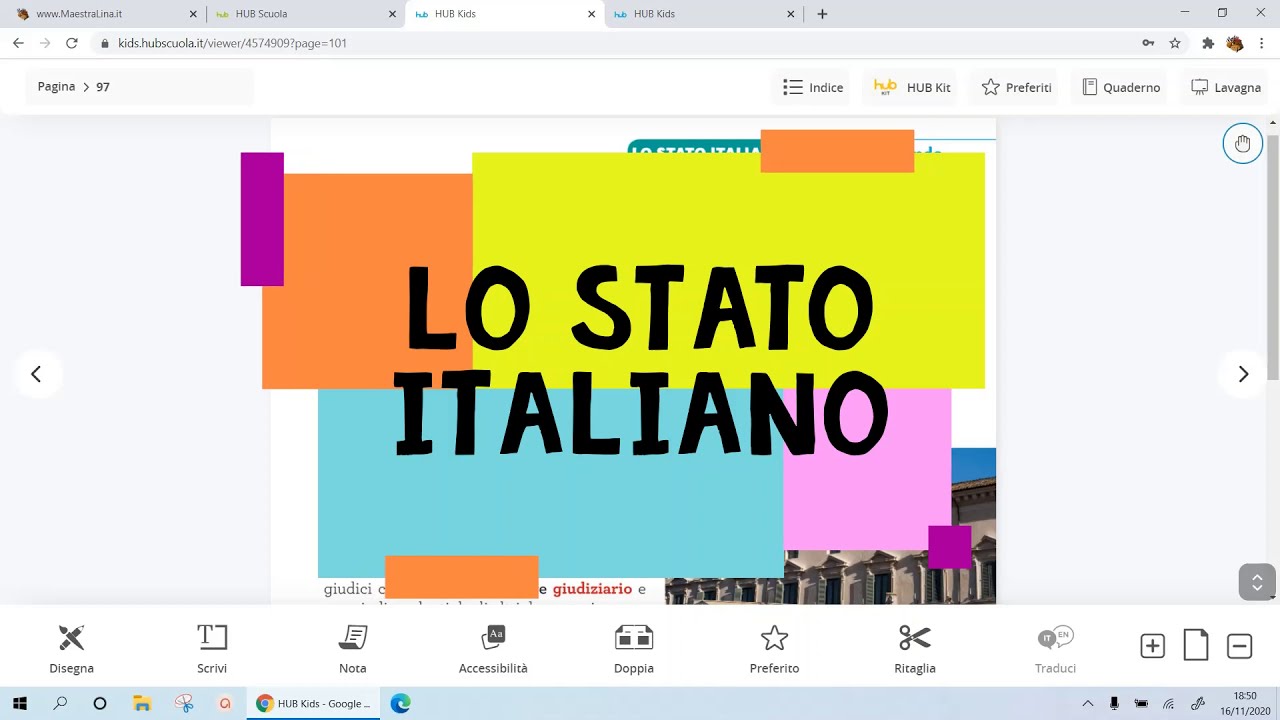Open saved password key icon
Viewport: 1280px width, 720px height.
pyautogui.click(x=1148, y=43)
